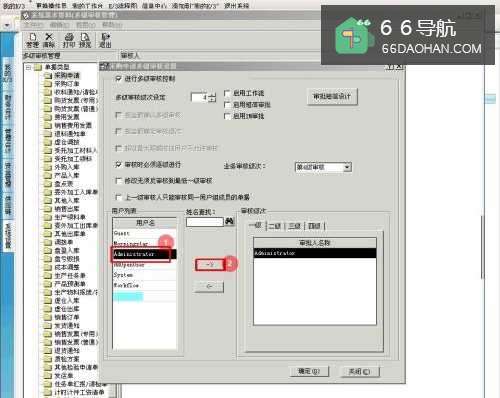Switch to the 二级 review level tab
Viewport: 500px width, 398px height.
[x=274, y=226]
